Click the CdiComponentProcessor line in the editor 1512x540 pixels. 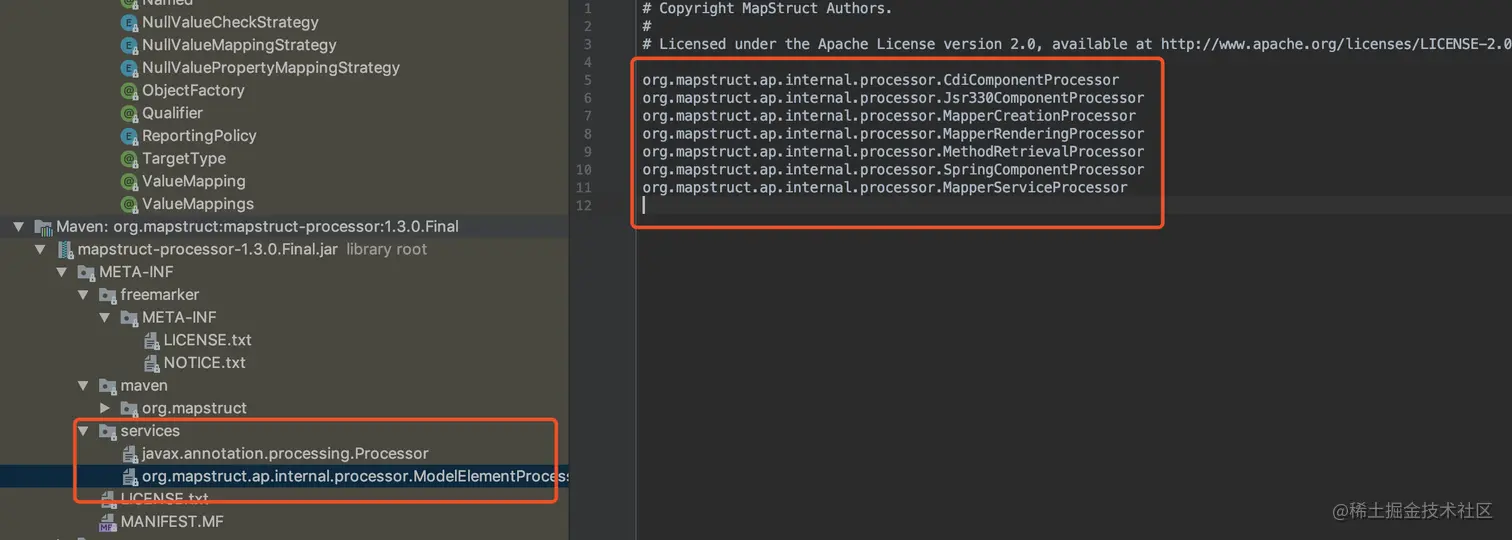(881, 80)
